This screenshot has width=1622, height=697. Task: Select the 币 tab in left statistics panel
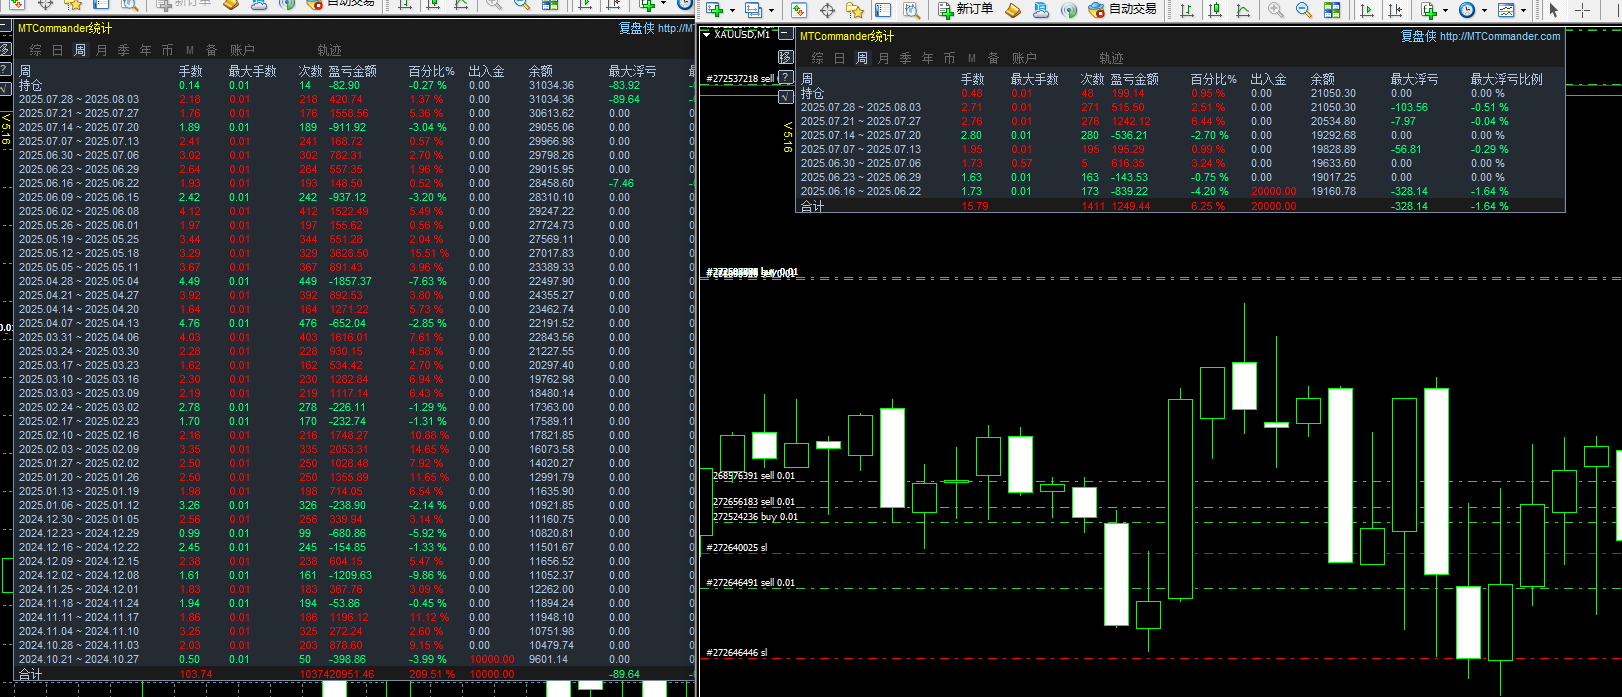click(x=167, y=50)
